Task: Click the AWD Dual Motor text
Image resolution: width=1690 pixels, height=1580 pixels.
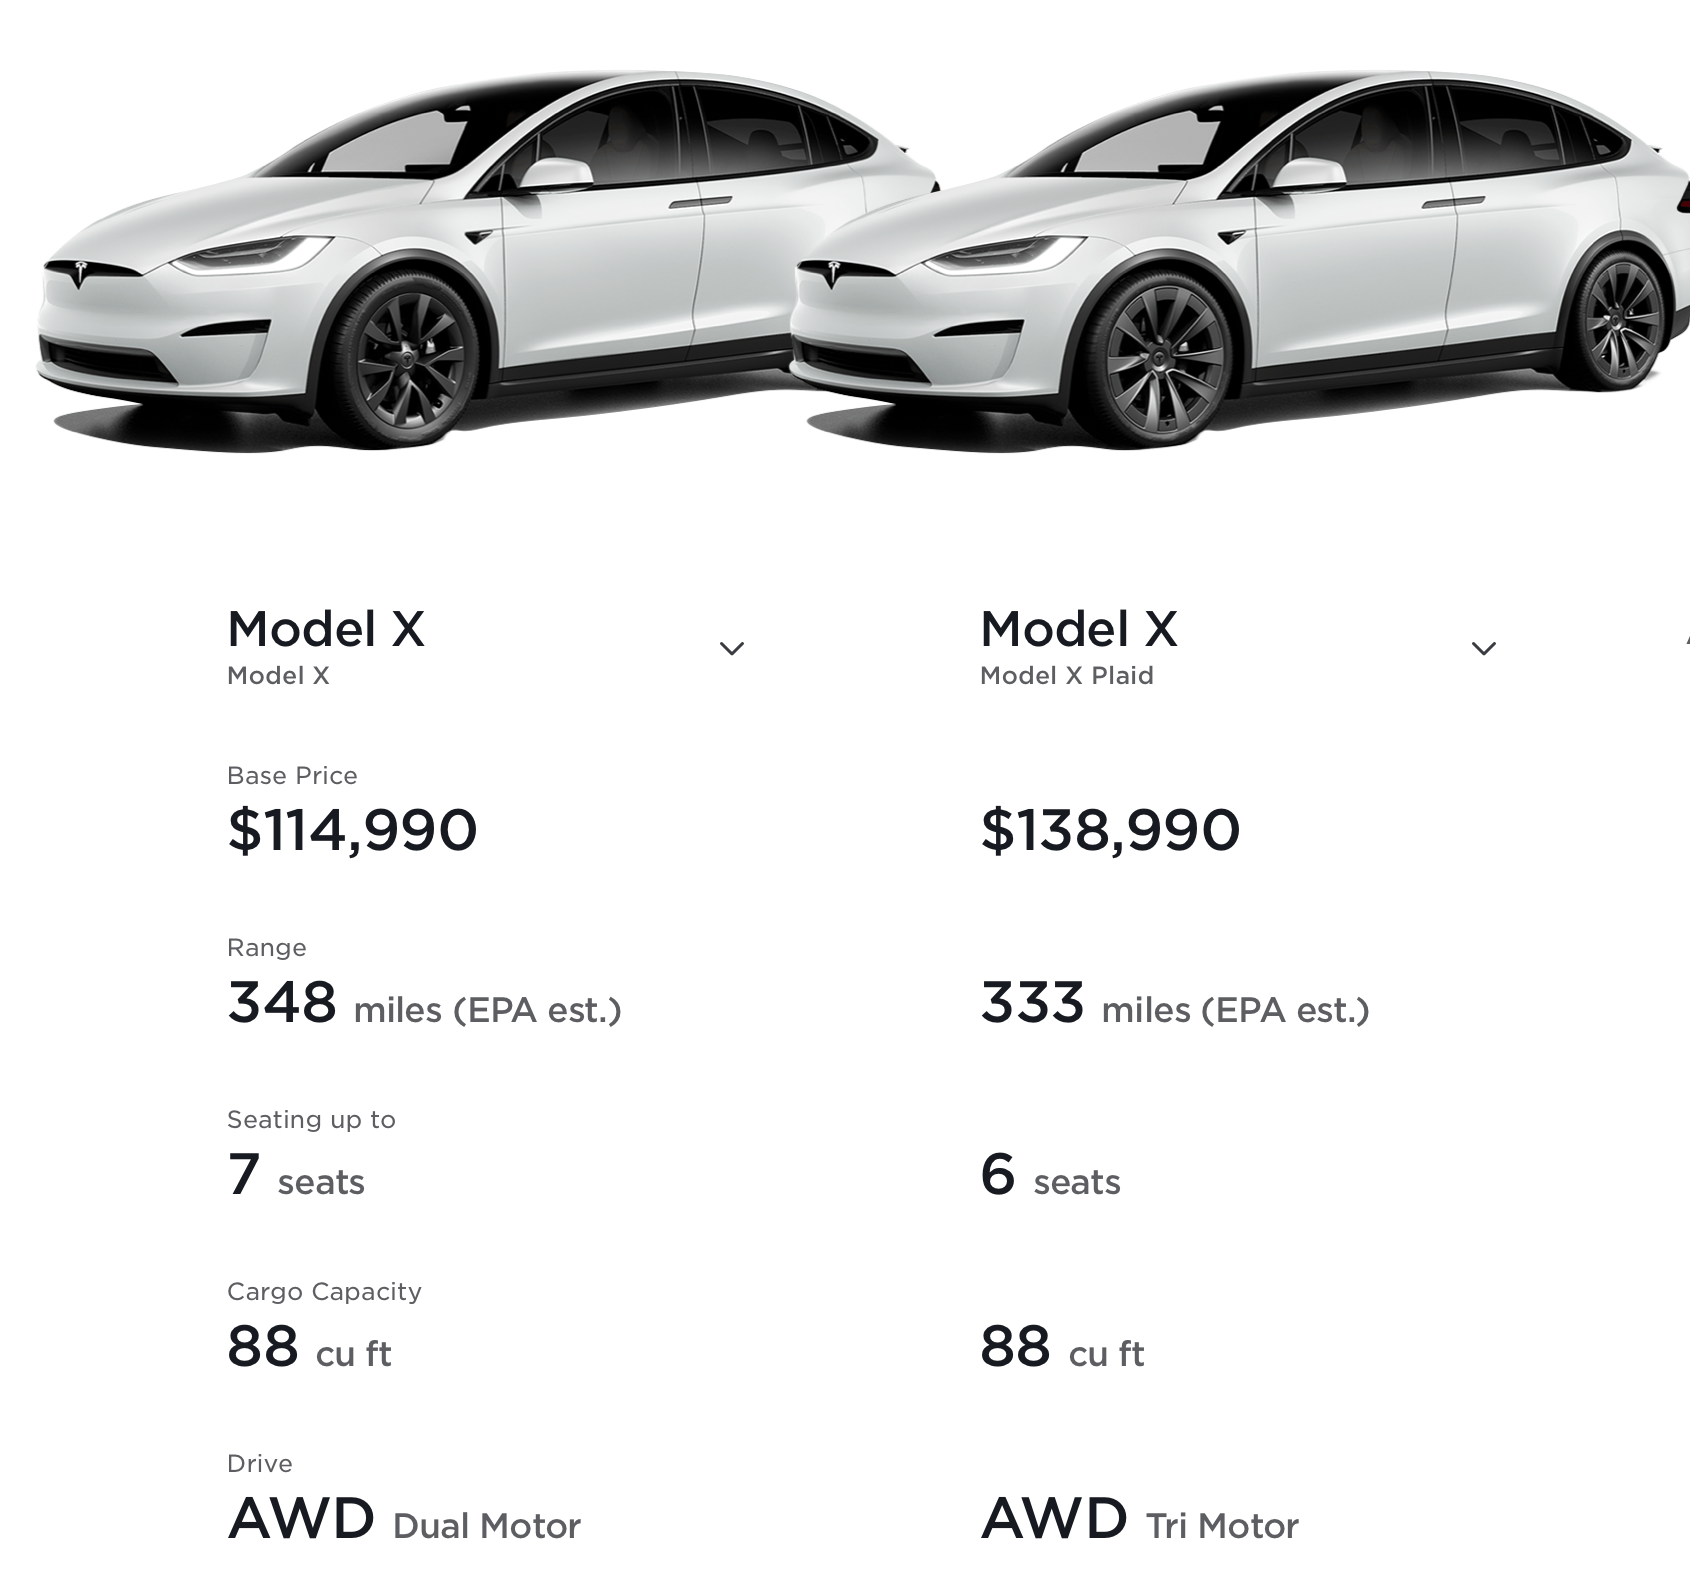Action: [404, 1520]
